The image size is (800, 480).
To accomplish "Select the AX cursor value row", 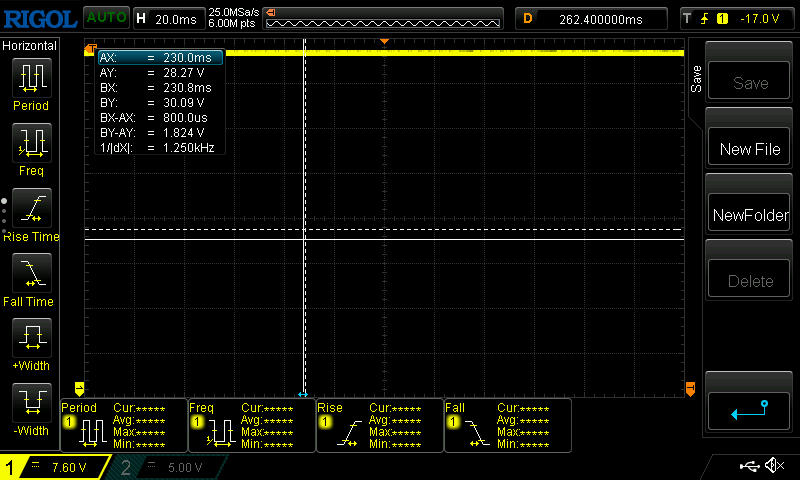I will pos(159,58).
